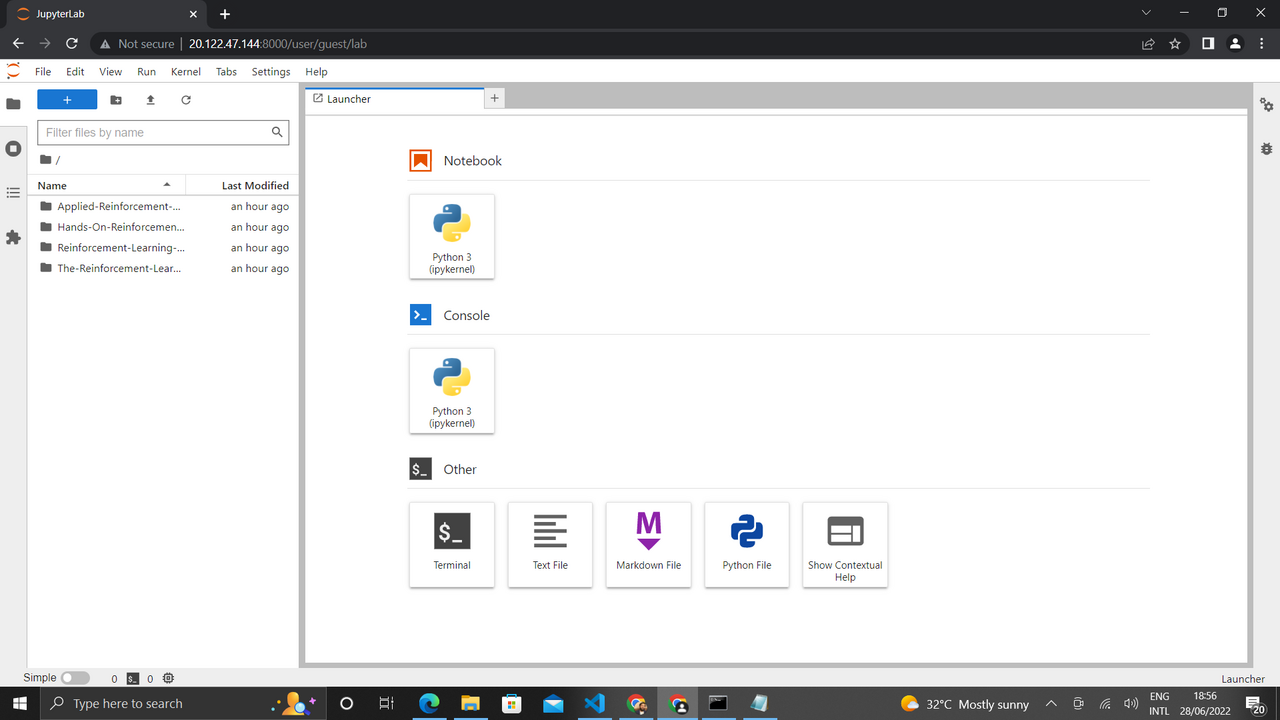Select the JupyterLab browser tab
The image size is (1280, 720).
coord(106,14)
